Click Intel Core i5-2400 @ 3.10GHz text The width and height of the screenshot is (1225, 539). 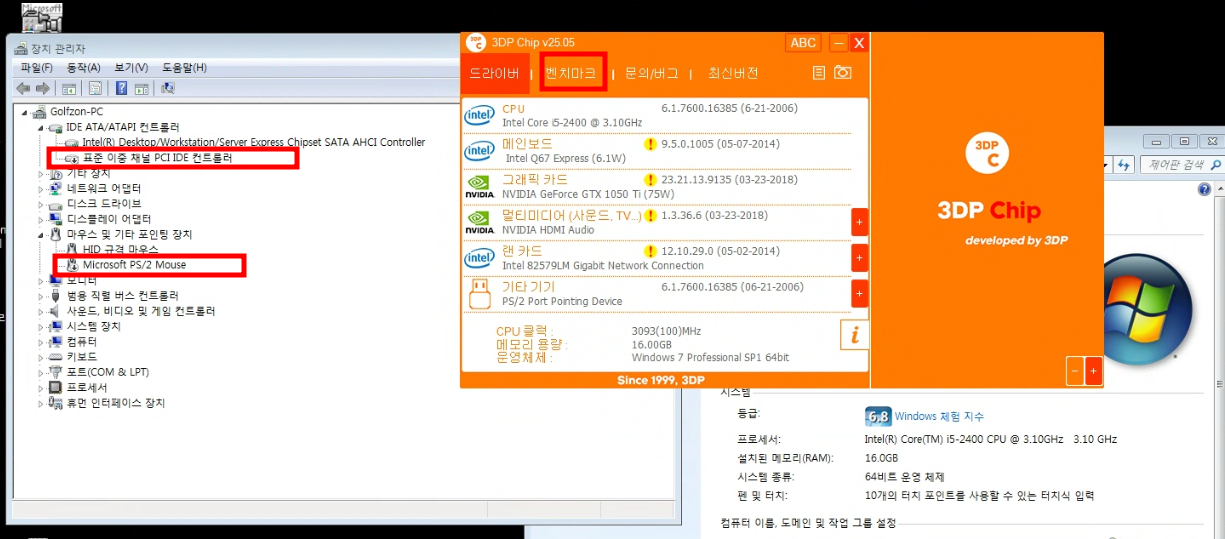[x=571, y=122]
